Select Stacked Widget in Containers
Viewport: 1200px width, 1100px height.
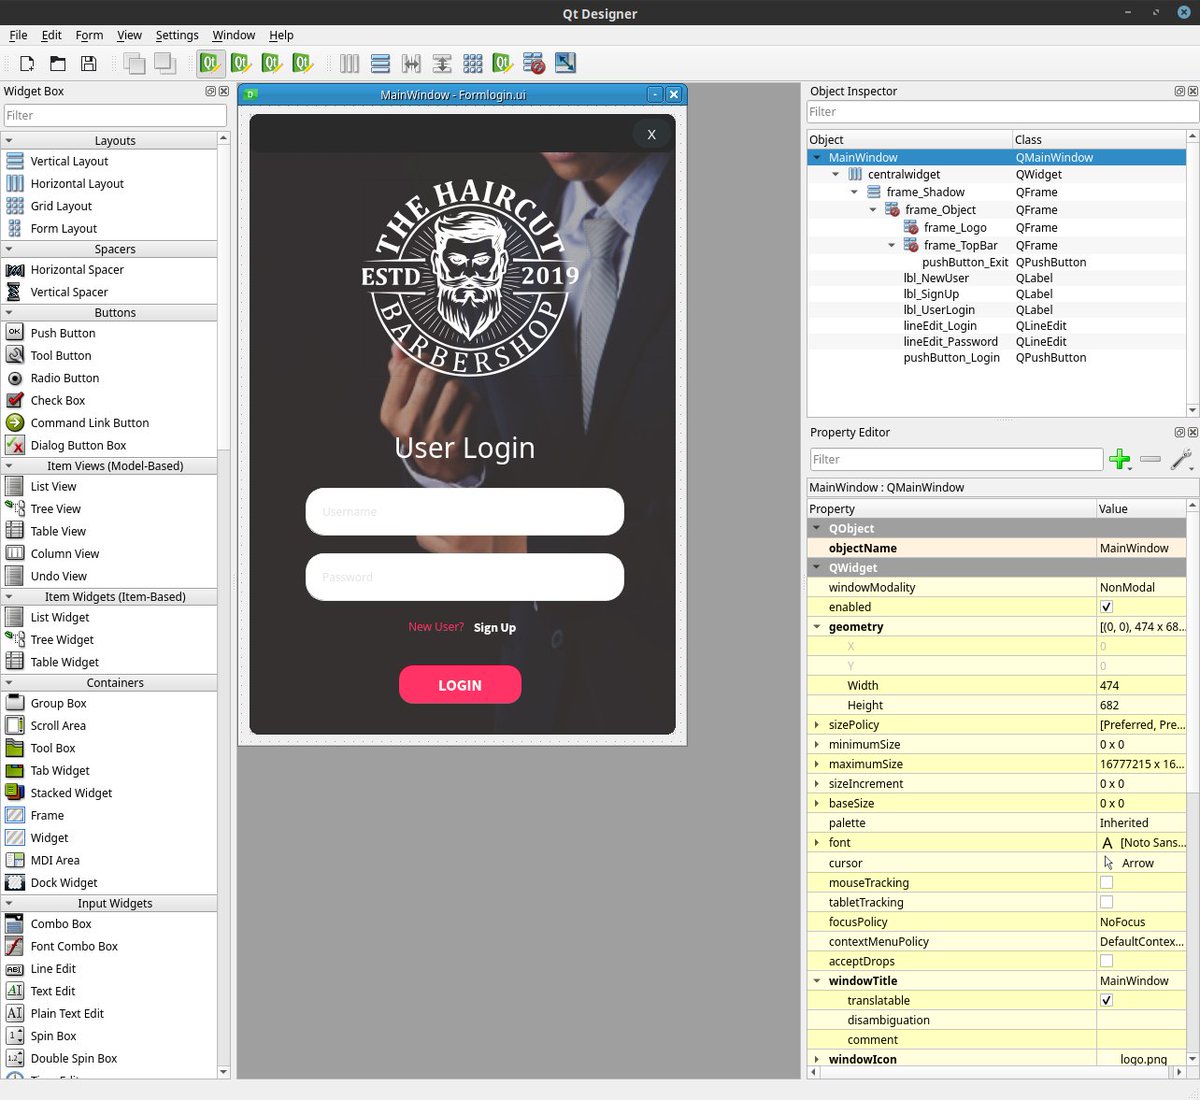(71, 793)
